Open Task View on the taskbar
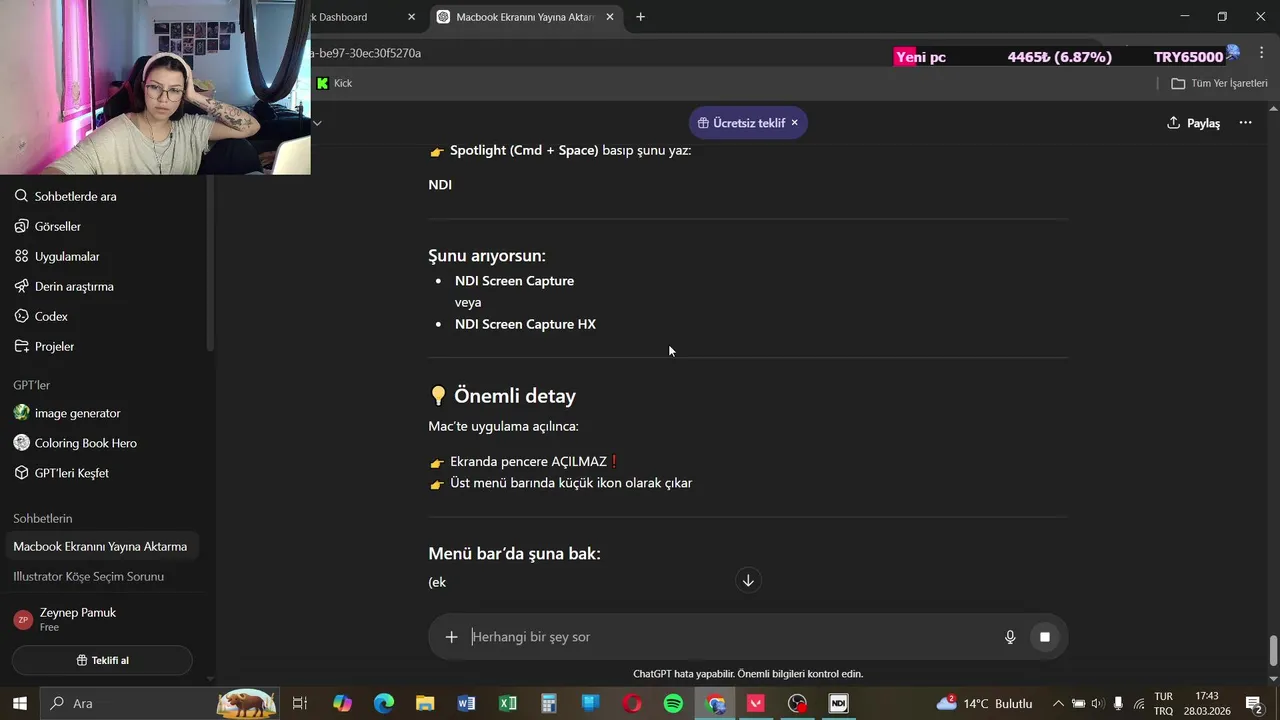This screenshot has width=1280, height=720. click(x=299, y=703)
